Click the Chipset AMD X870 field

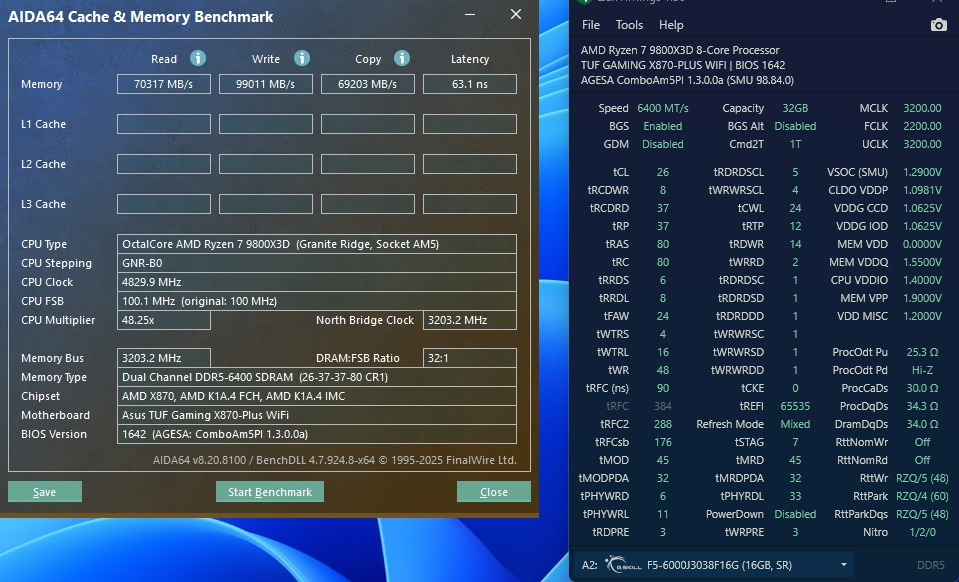tap(317, 396)
